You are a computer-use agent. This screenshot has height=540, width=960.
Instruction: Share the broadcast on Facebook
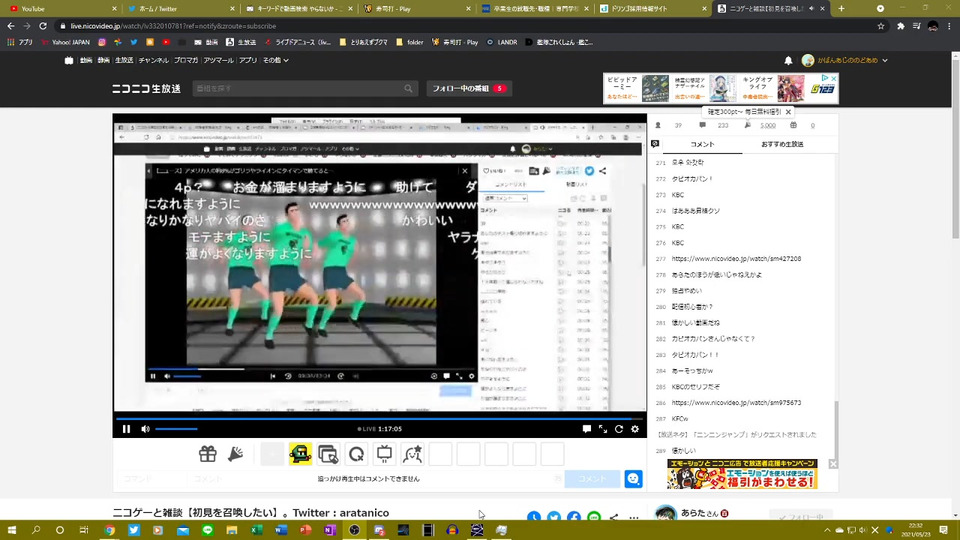(574, 517)
